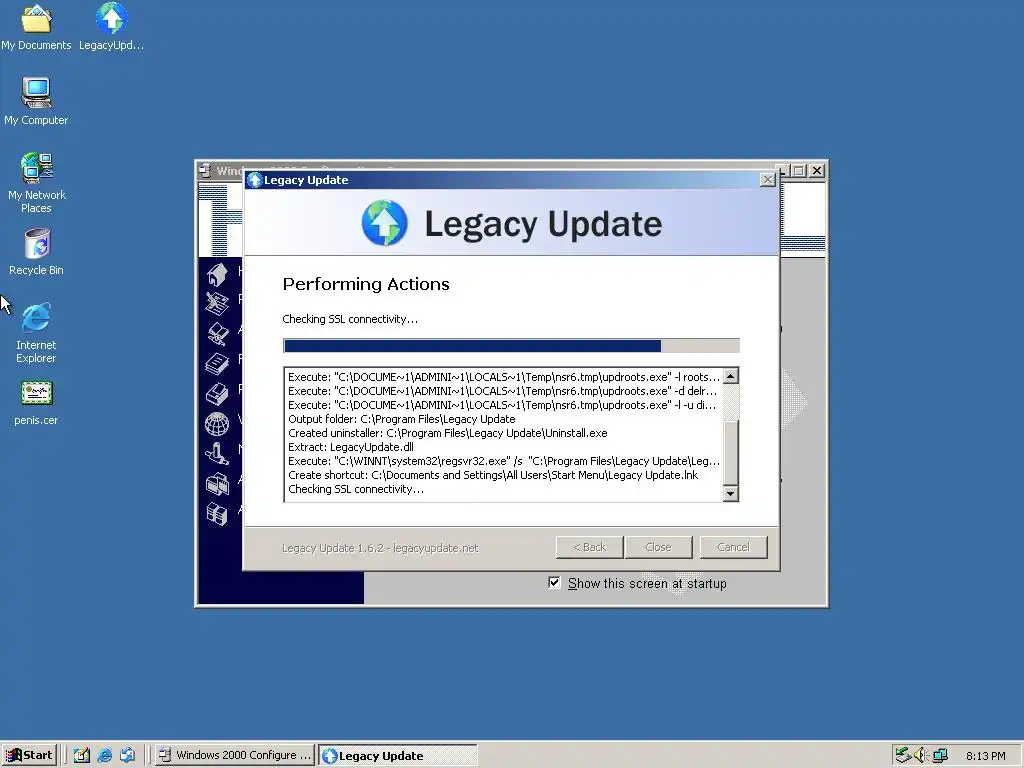Click the volume speaker tray icon
The width and height of the screenshot is (1024, 768).
click(x=921, y=755)
